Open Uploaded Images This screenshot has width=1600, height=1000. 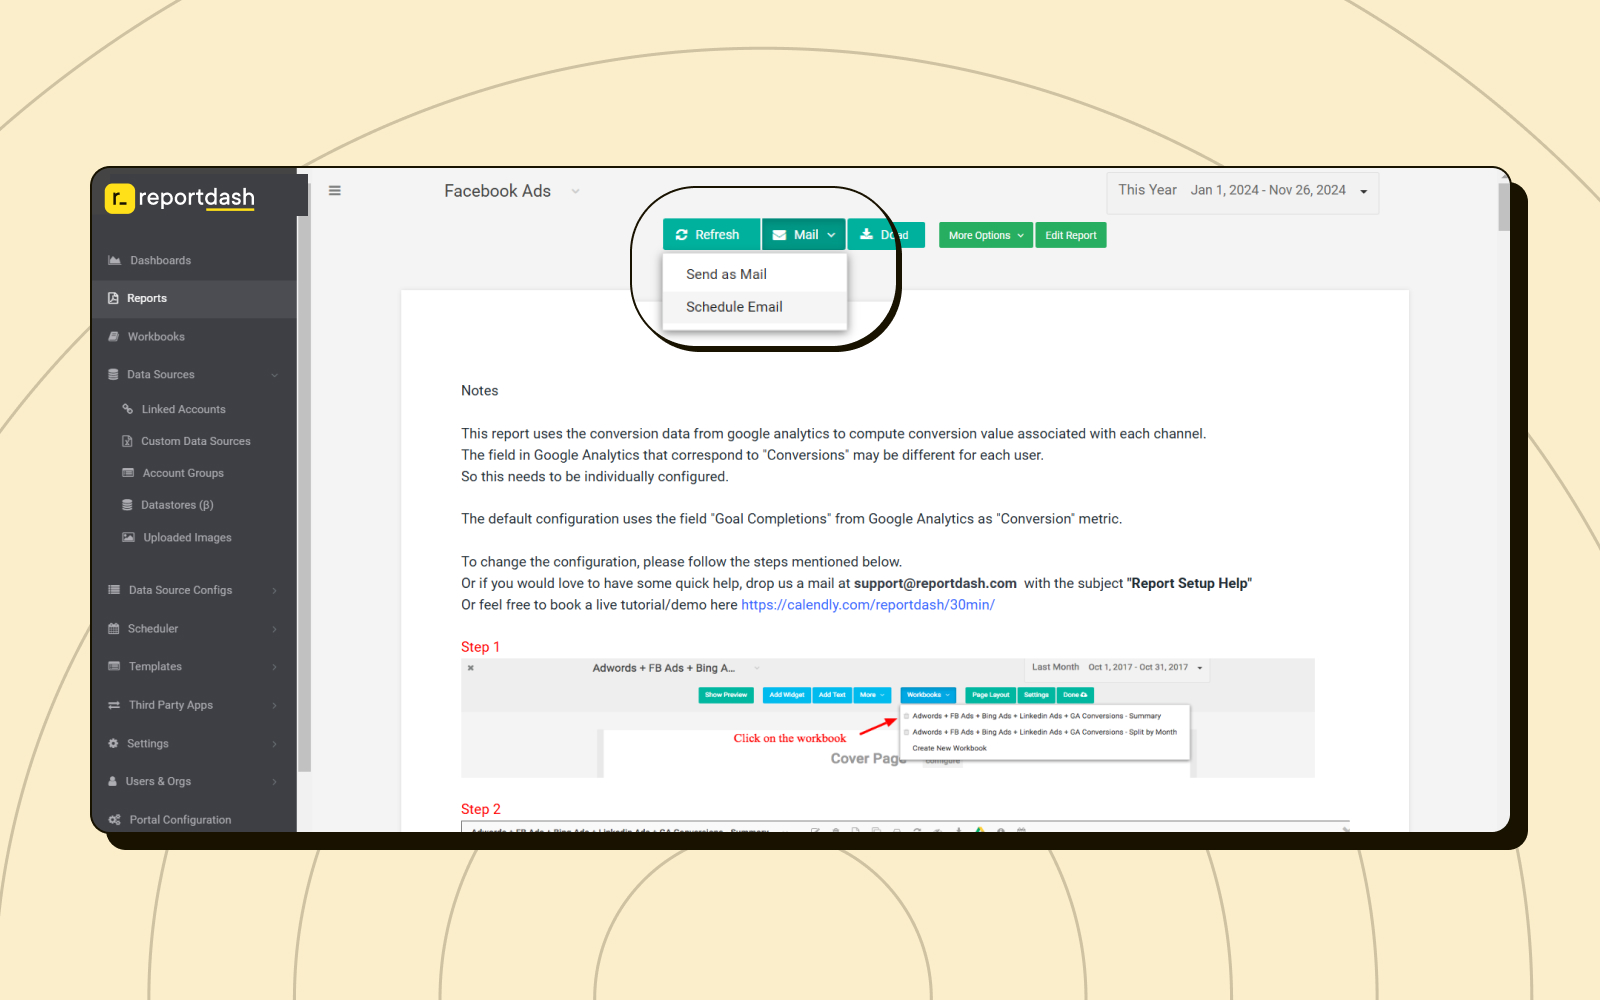coord(187,537)
